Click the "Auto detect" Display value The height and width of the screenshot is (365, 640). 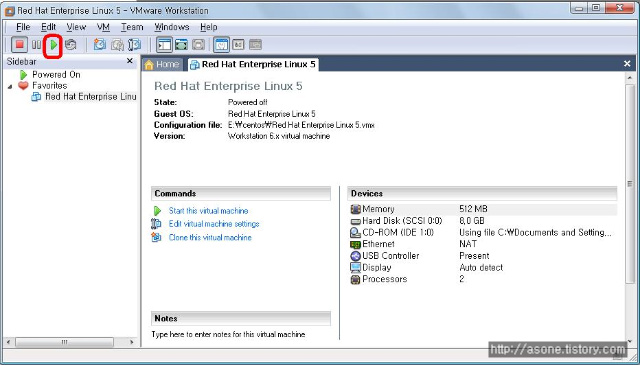[x=481, y=268]
